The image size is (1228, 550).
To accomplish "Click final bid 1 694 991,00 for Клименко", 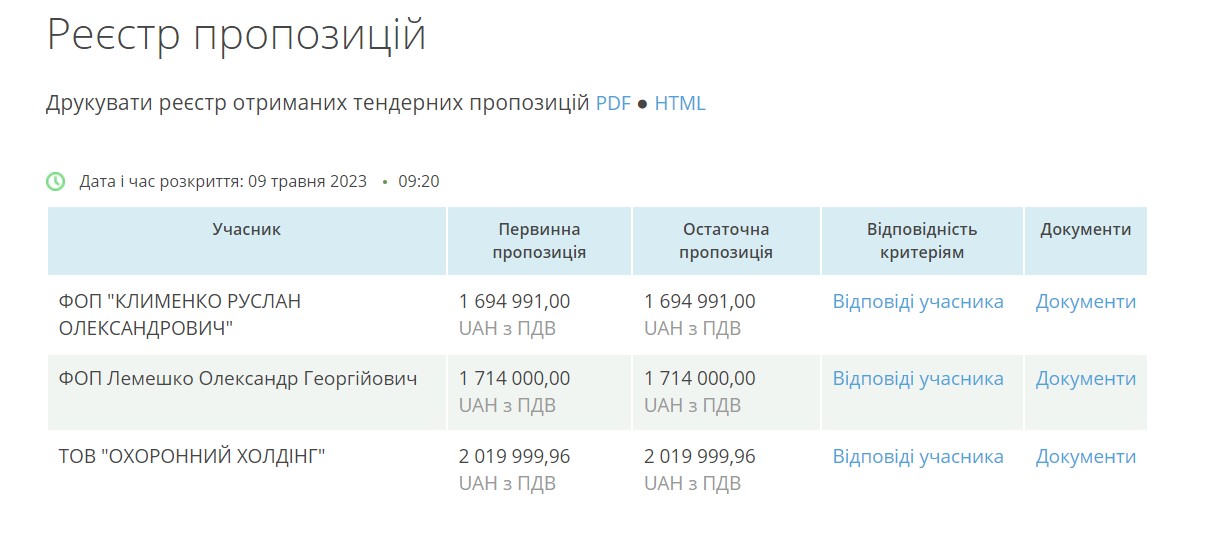I will click(x=700, y=301).
